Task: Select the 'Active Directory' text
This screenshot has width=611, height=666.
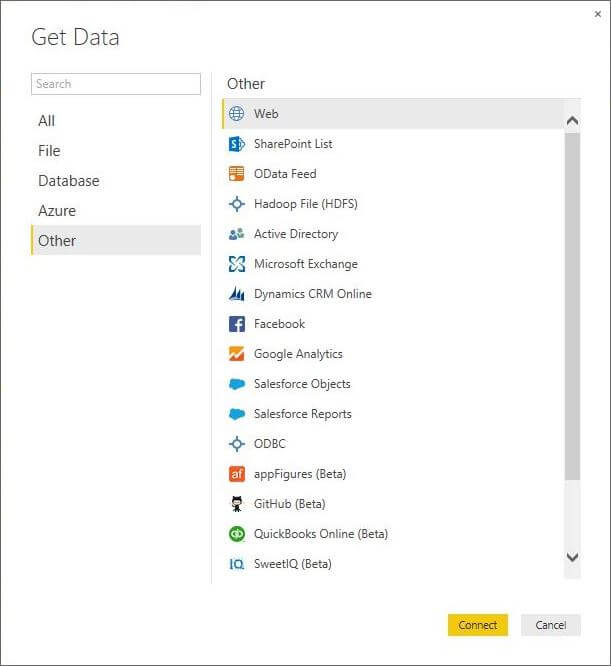Action: [296, 234]
